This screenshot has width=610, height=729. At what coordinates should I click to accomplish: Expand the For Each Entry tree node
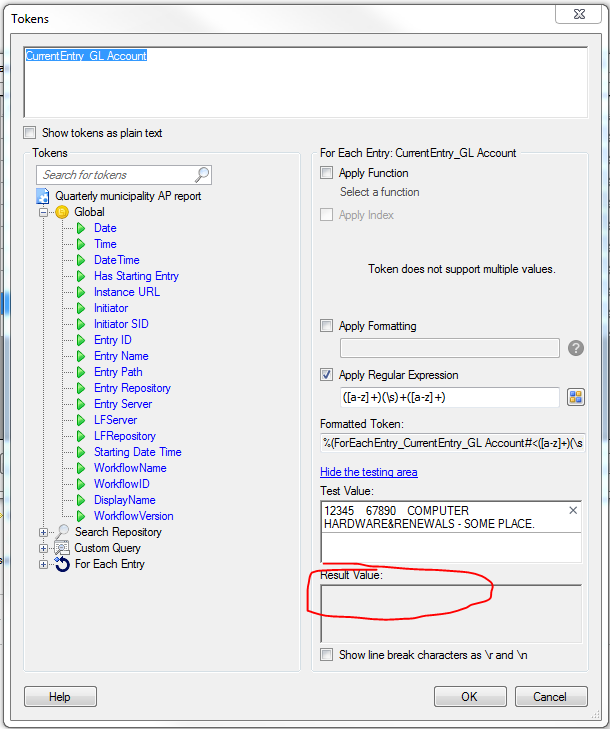(x=43, y=564)
